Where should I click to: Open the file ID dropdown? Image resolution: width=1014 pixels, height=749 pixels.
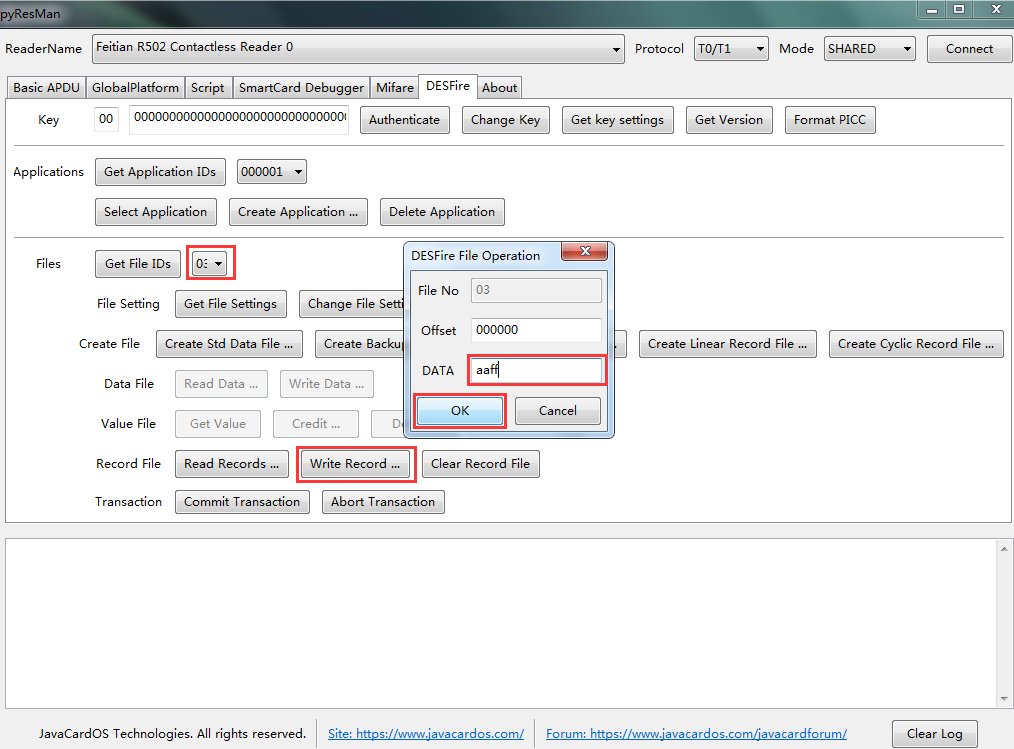[211, 263]
